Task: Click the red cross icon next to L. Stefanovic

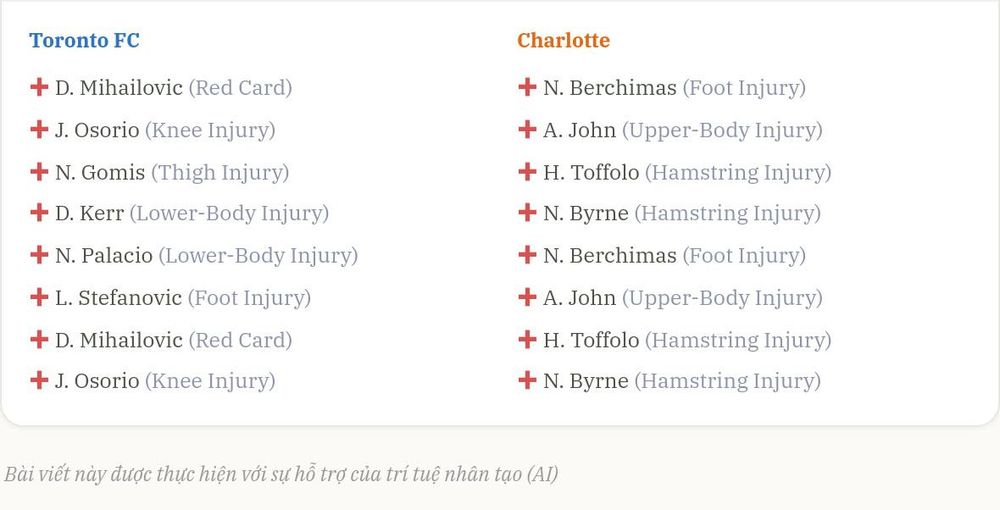Action: [39, 297]
